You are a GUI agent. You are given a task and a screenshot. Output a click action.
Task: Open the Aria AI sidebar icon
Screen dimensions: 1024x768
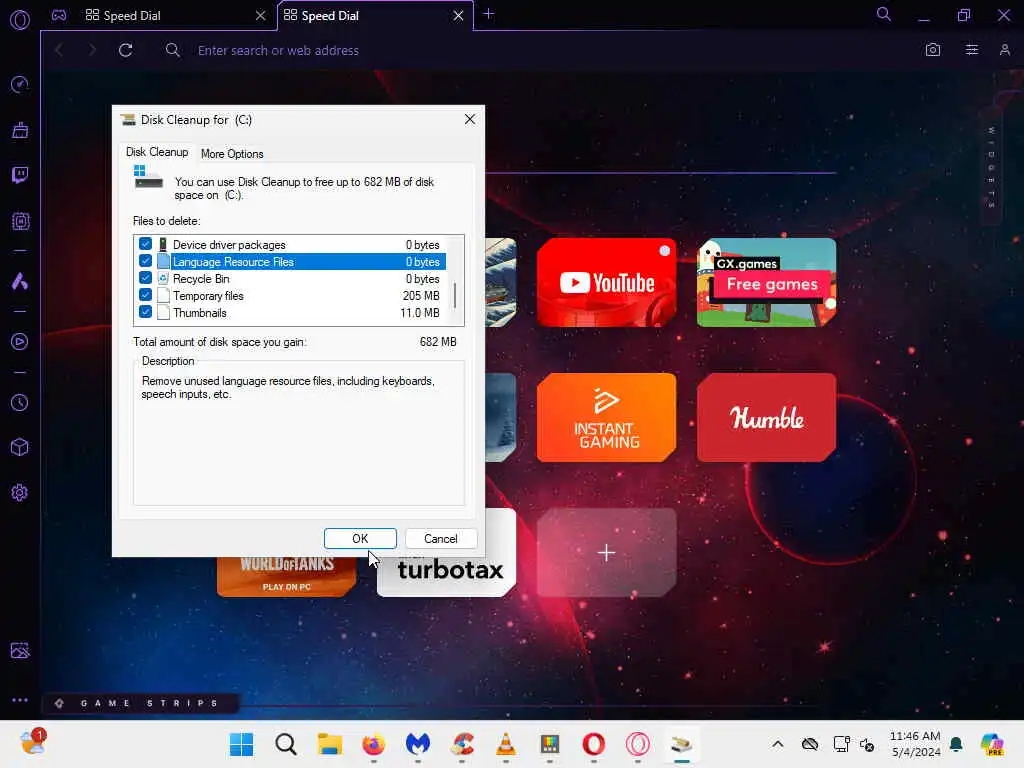(x=20, y=281)
